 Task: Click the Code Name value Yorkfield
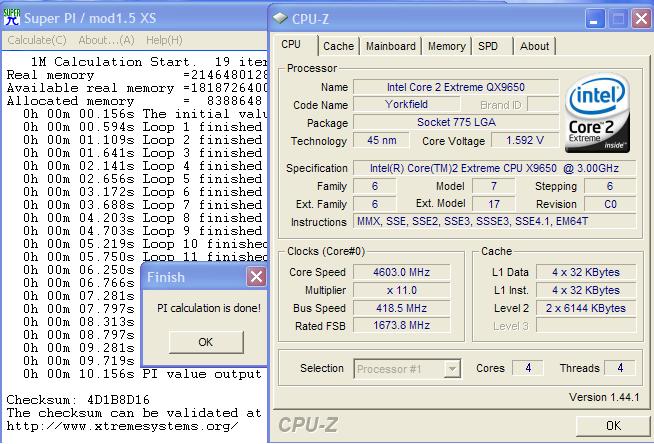(x=407, y=104)
